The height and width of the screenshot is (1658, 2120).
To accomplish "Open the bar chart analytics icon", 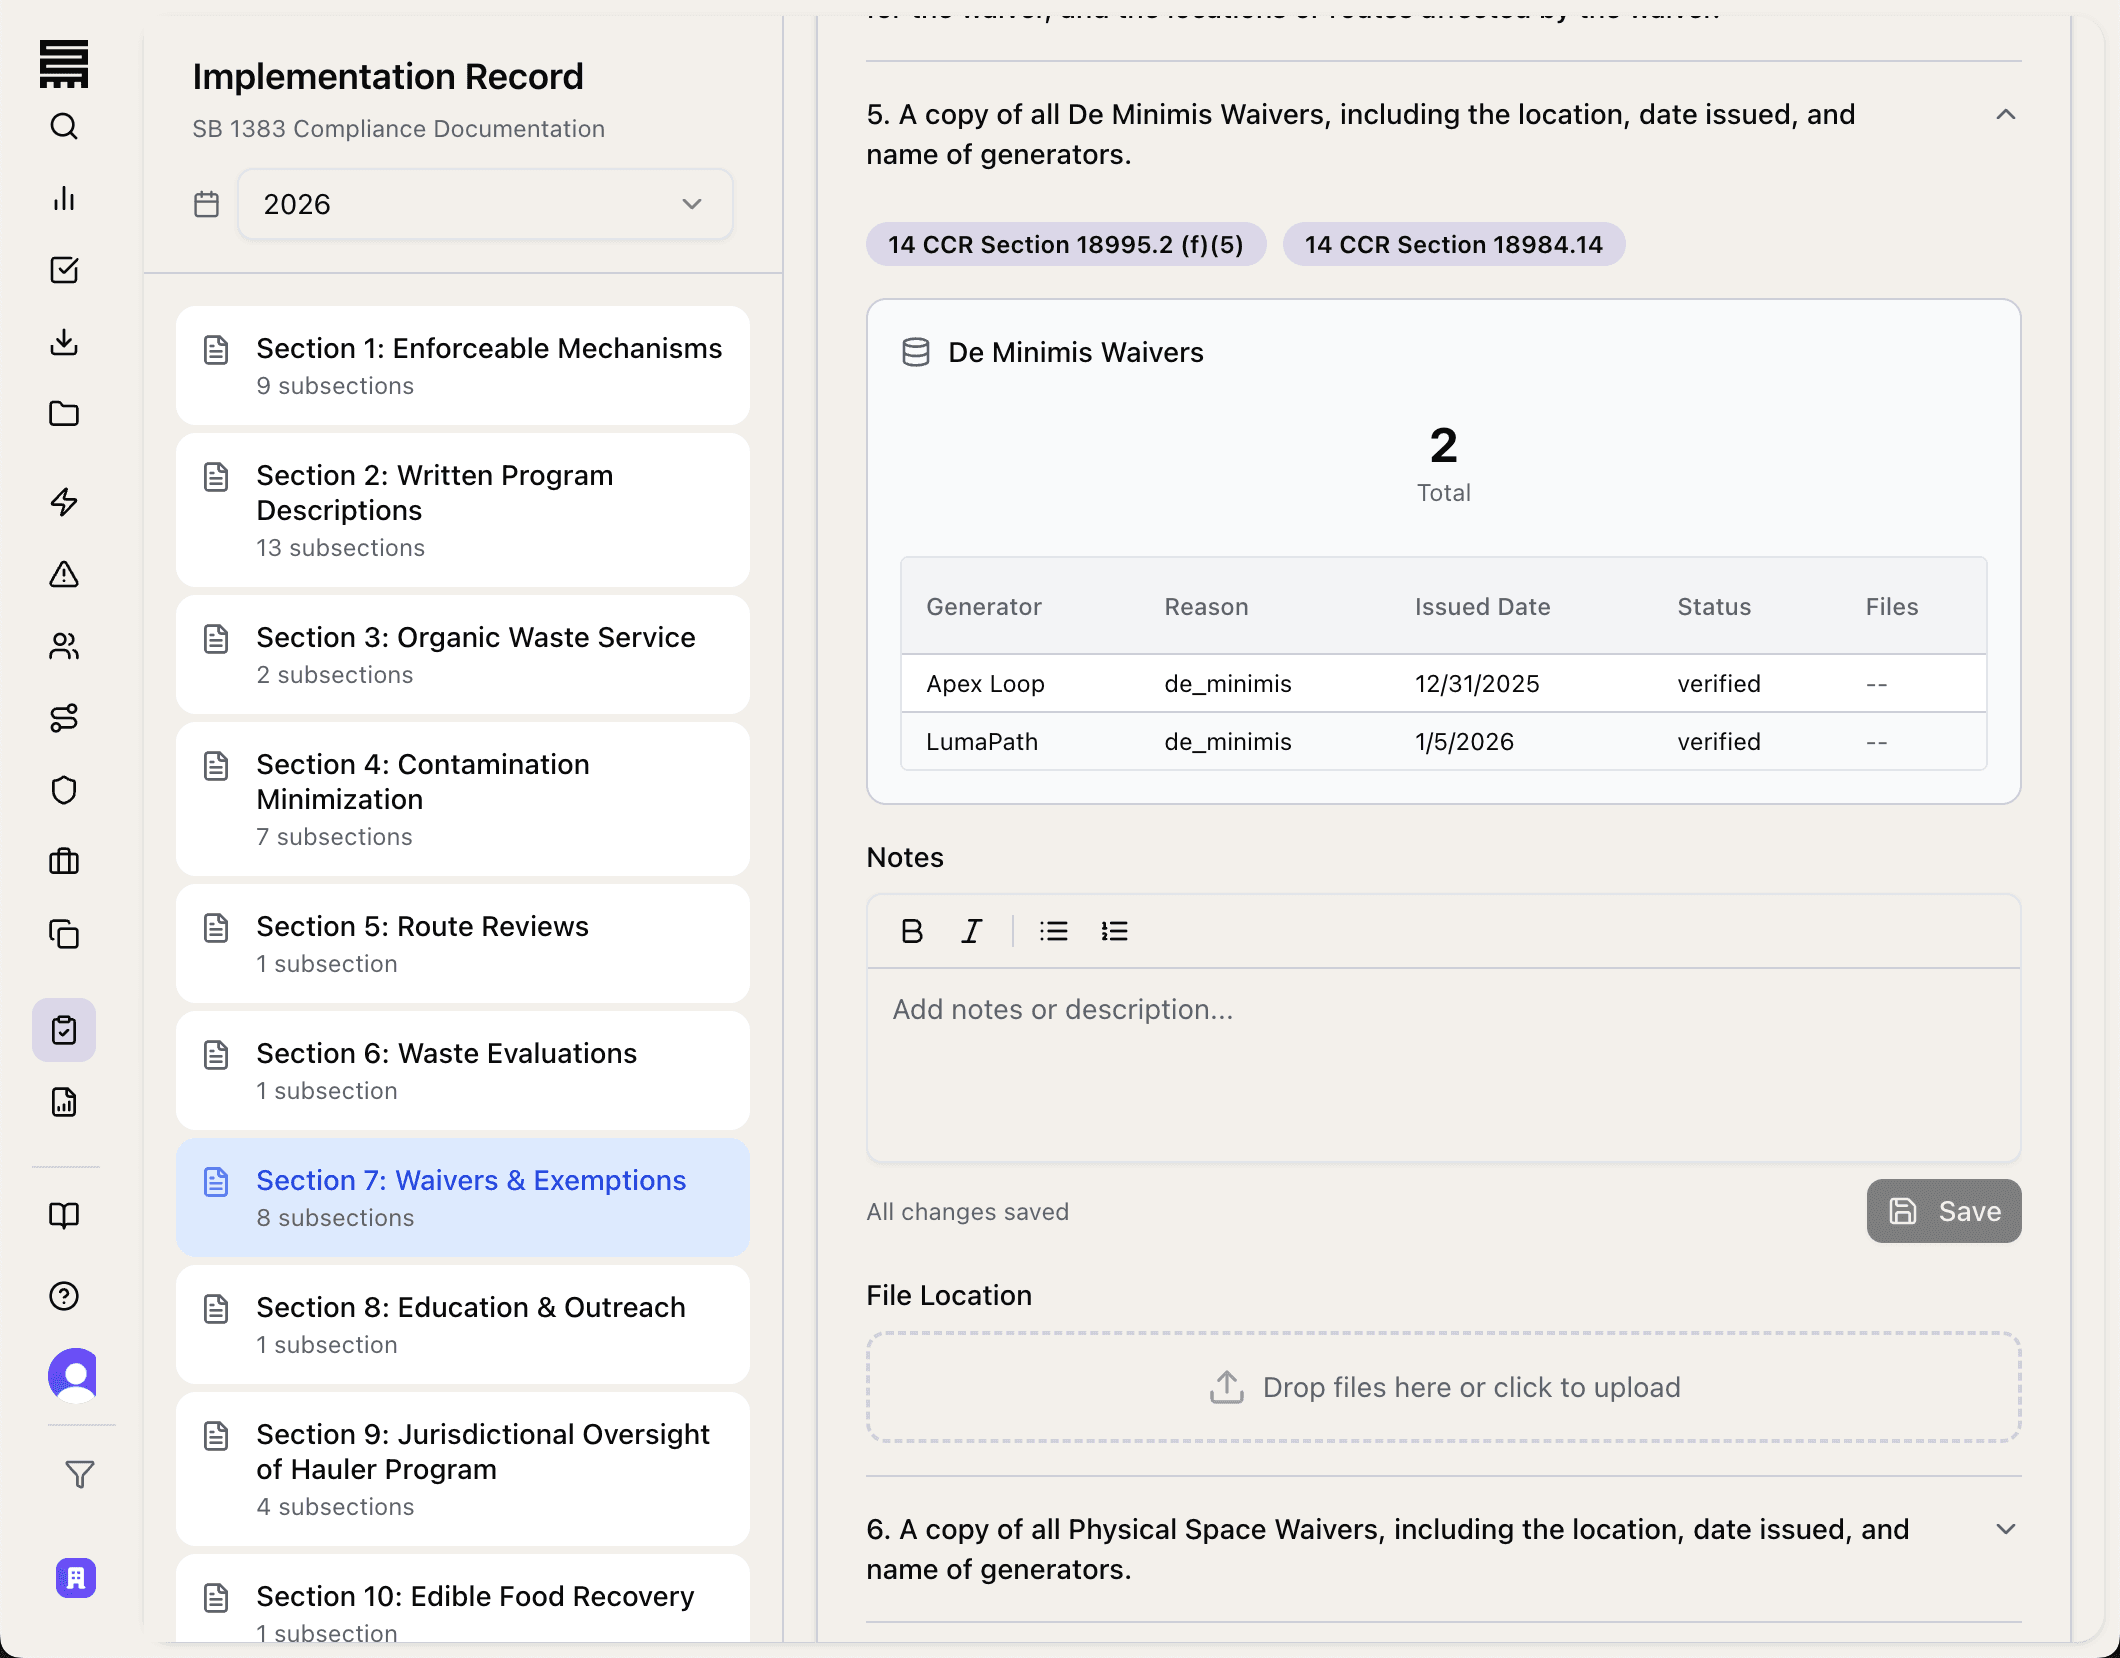I will (64, 198).
